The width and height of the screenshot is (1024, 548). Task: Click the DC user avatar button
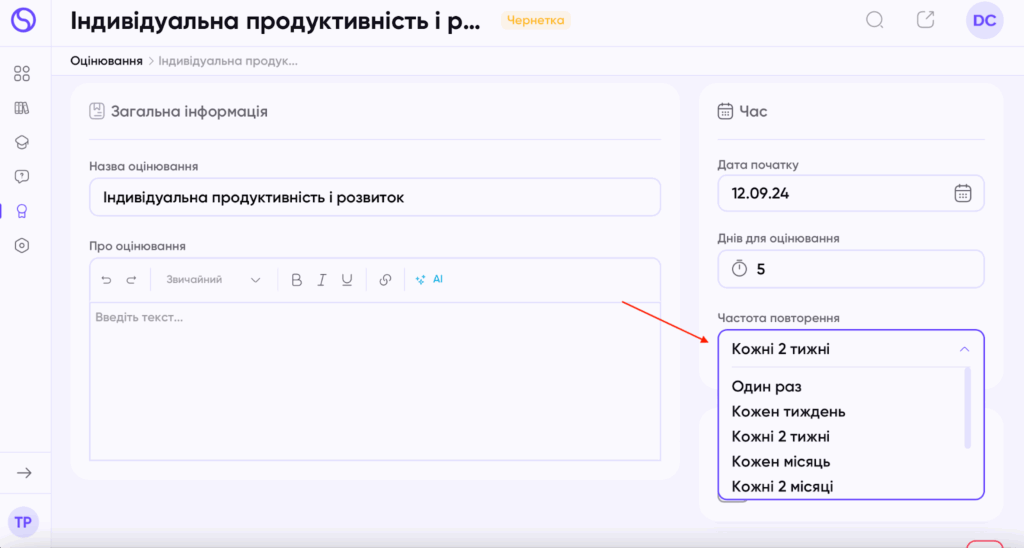pos(984,21)
